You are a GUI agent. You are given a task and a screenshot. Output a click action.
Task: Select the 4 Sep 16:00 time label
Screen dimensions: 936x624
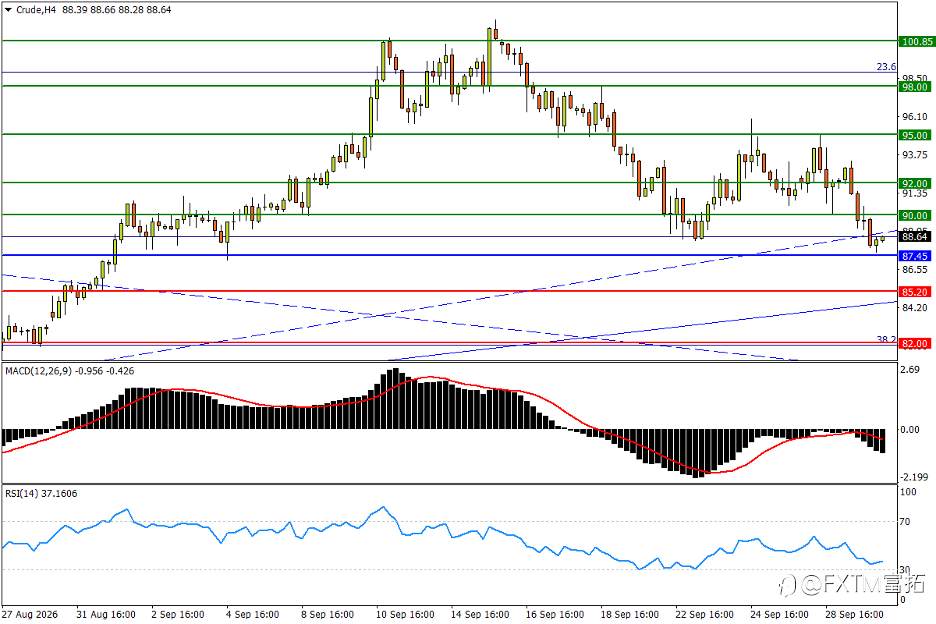tap(253, 614)
